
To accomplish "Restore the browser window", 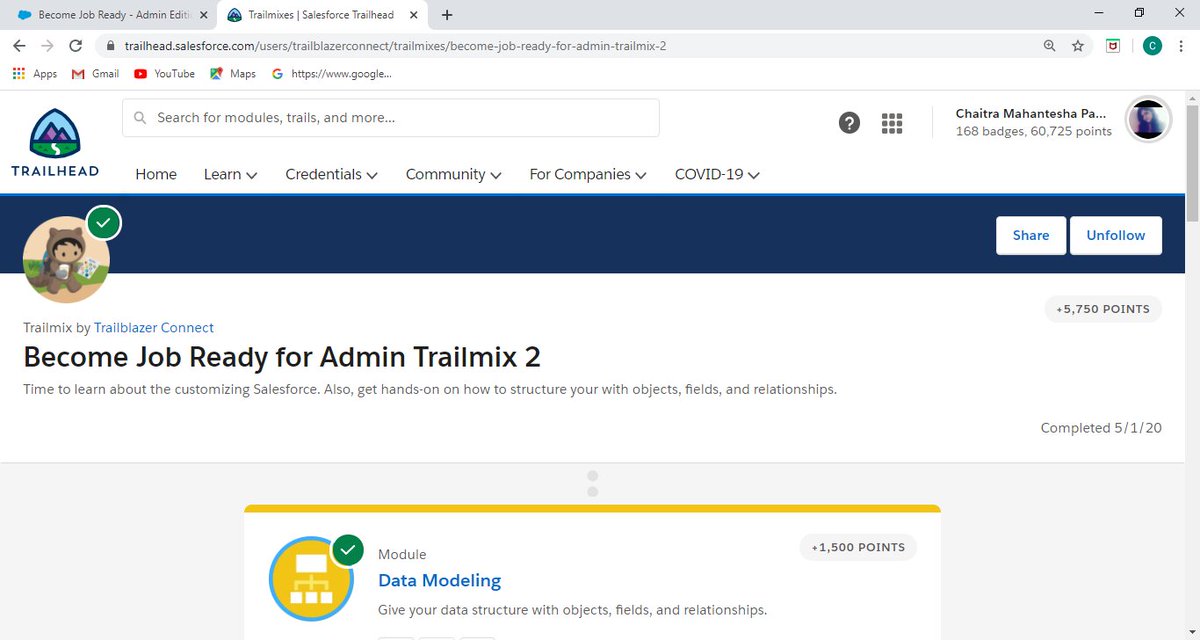I will [1139, 13].
